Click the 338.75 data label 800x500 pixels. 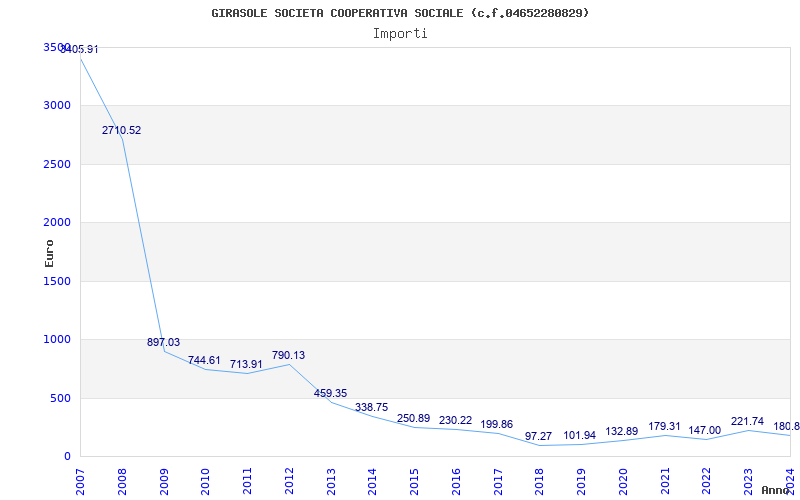pos(371,407)
